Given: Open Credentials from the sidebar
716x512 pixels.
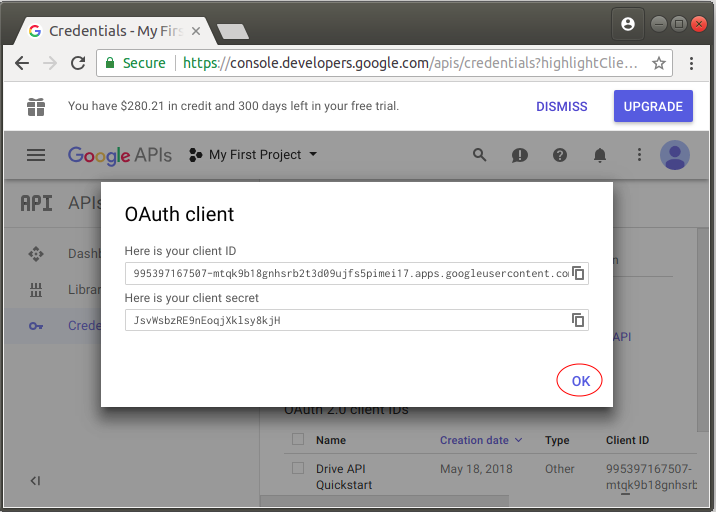Looking at the screenshot, I should point(84,326).
